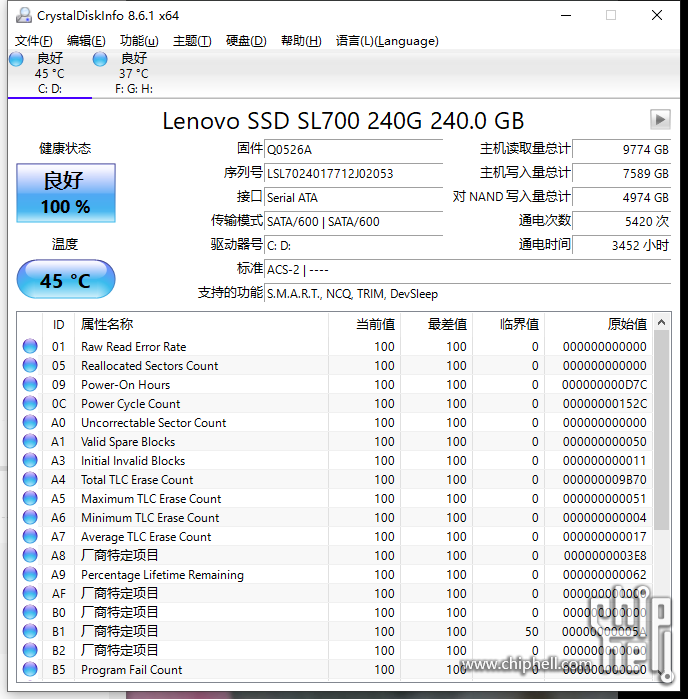Click status orb for Reallocated Sectors Count
688x699 pixels.
[x=30, y=366]
